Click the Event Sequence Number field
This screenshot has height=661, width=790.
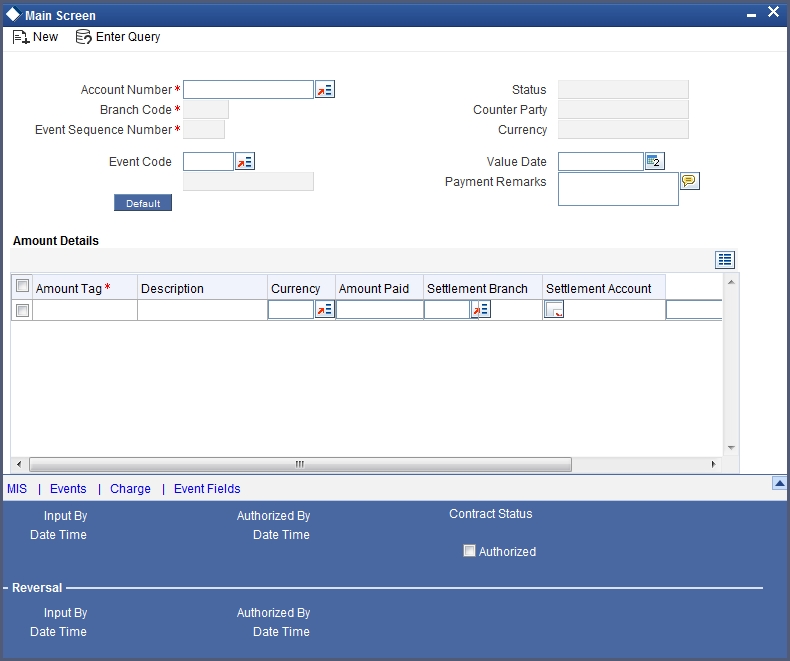(204, 130)
